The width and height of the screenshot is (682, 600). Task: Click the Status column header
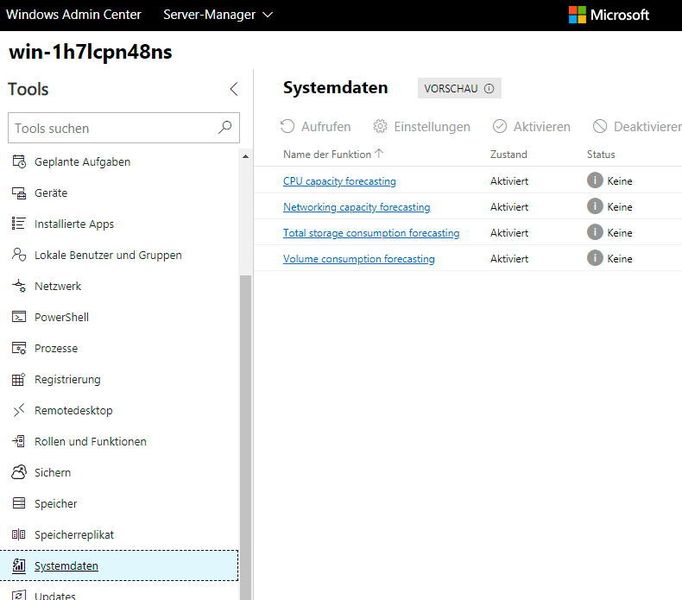click(x=601, y=154)
